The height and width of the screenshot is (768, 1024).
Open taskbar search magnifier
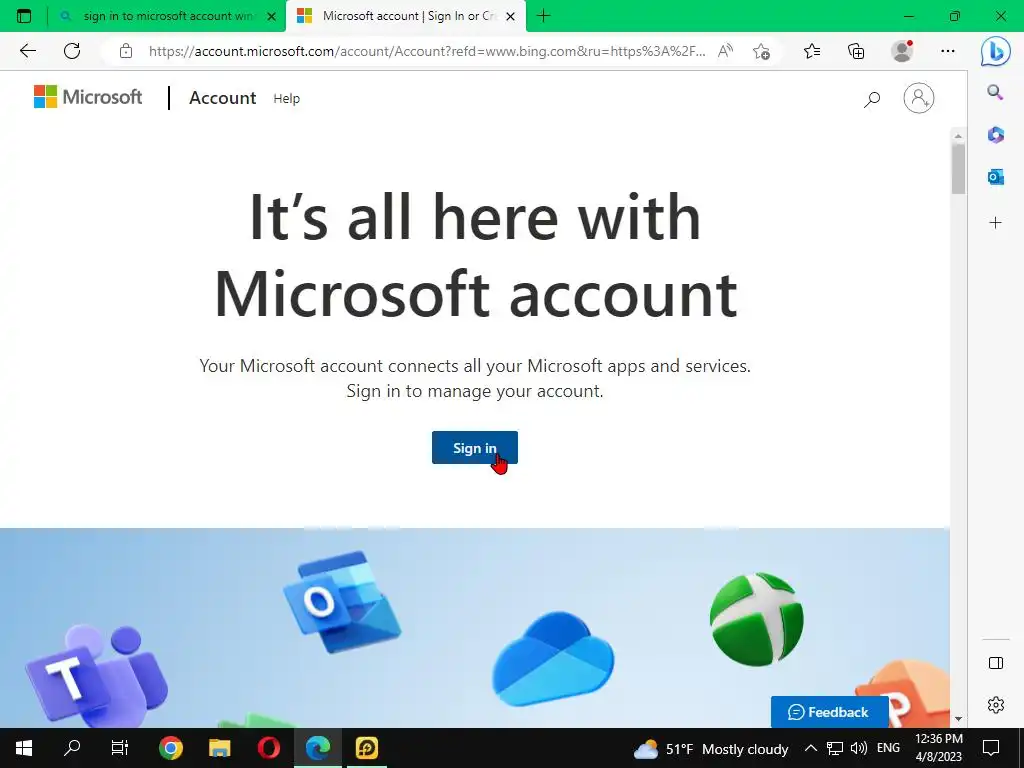point(72,748)
